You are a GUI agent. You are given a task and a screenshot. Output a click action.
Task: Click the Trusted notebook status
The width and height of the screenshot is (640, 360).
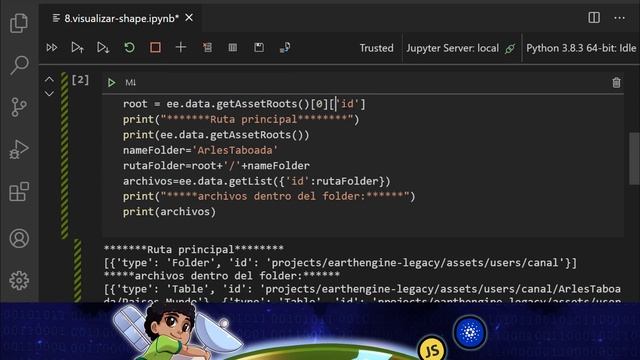tap(376, 48)
